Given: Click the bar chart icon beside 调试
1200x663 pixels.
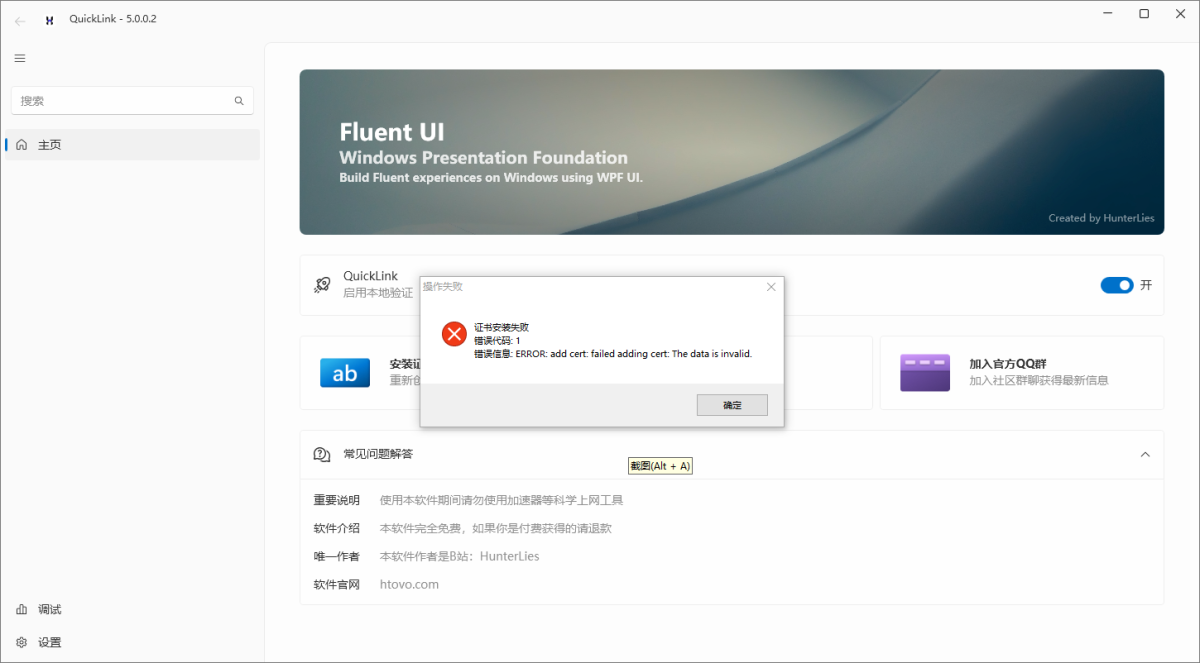Looking at the screenshot, I should [22, 609].
